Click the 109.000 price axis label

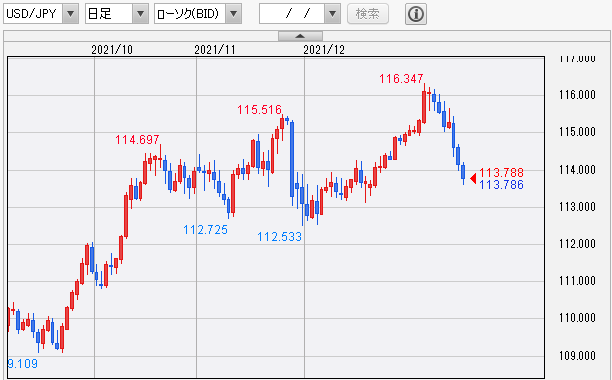click(x=577, y=356)
